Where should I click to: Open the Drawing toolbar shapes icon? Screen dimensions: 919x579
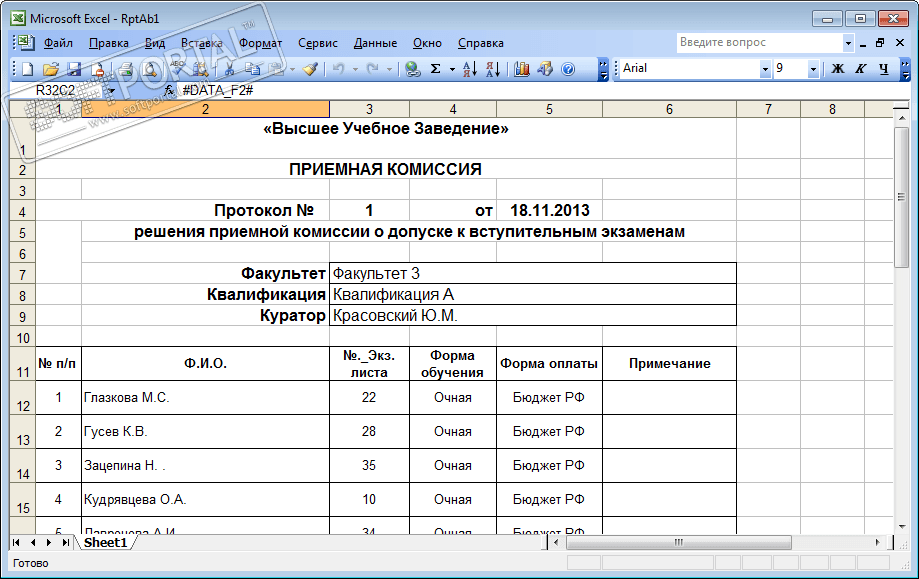[545, 69]
